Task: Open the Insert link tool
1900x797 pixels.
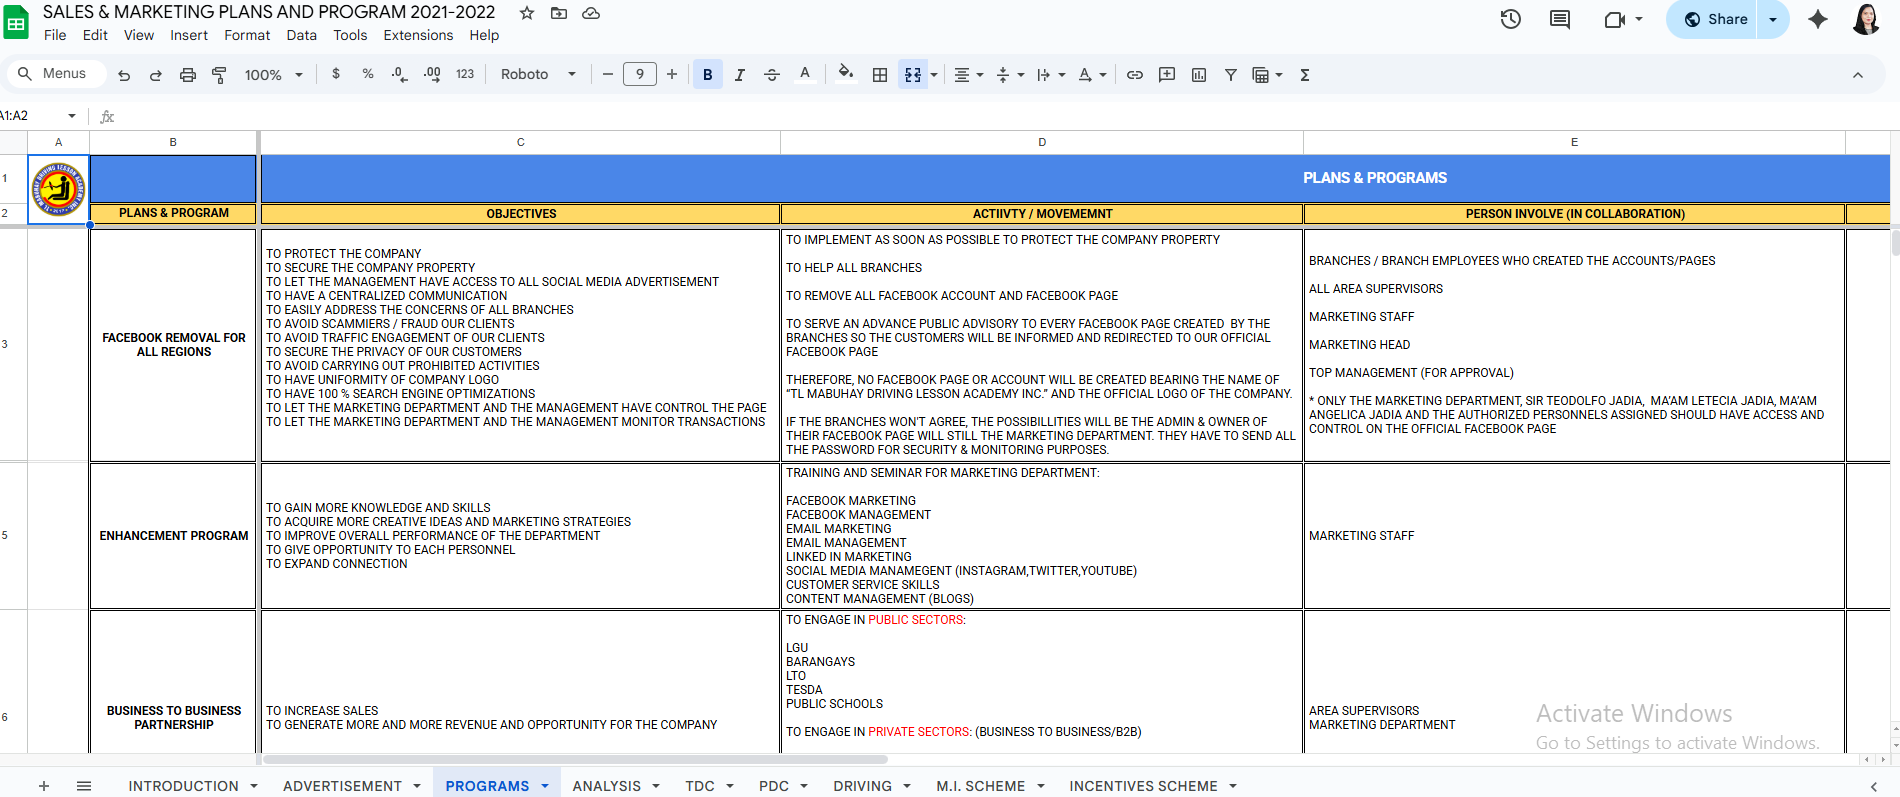Action: [x=1135, y=75]
